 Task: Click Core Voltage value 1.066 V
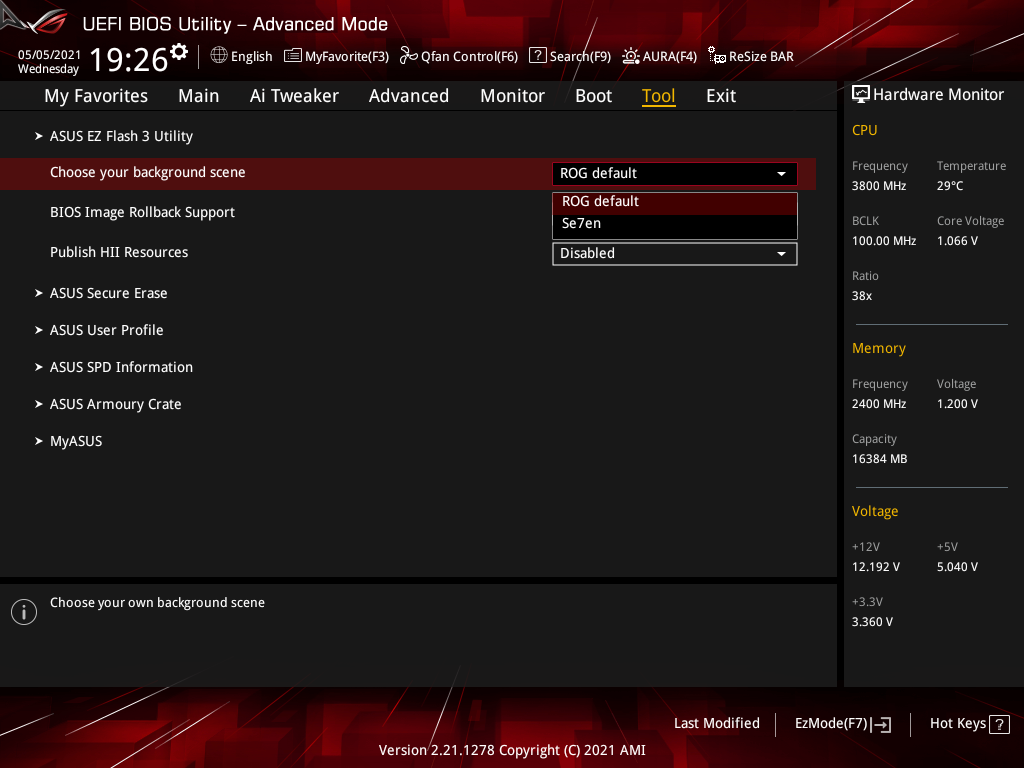pyautogui.click(x=957, y=241)
